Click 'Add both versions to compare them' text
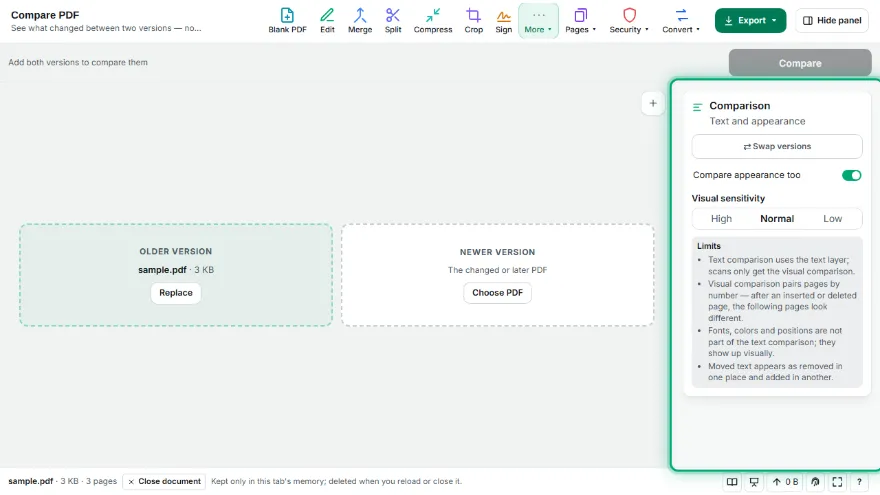Screen dimensions: 880x495 (x=78, y=62)
